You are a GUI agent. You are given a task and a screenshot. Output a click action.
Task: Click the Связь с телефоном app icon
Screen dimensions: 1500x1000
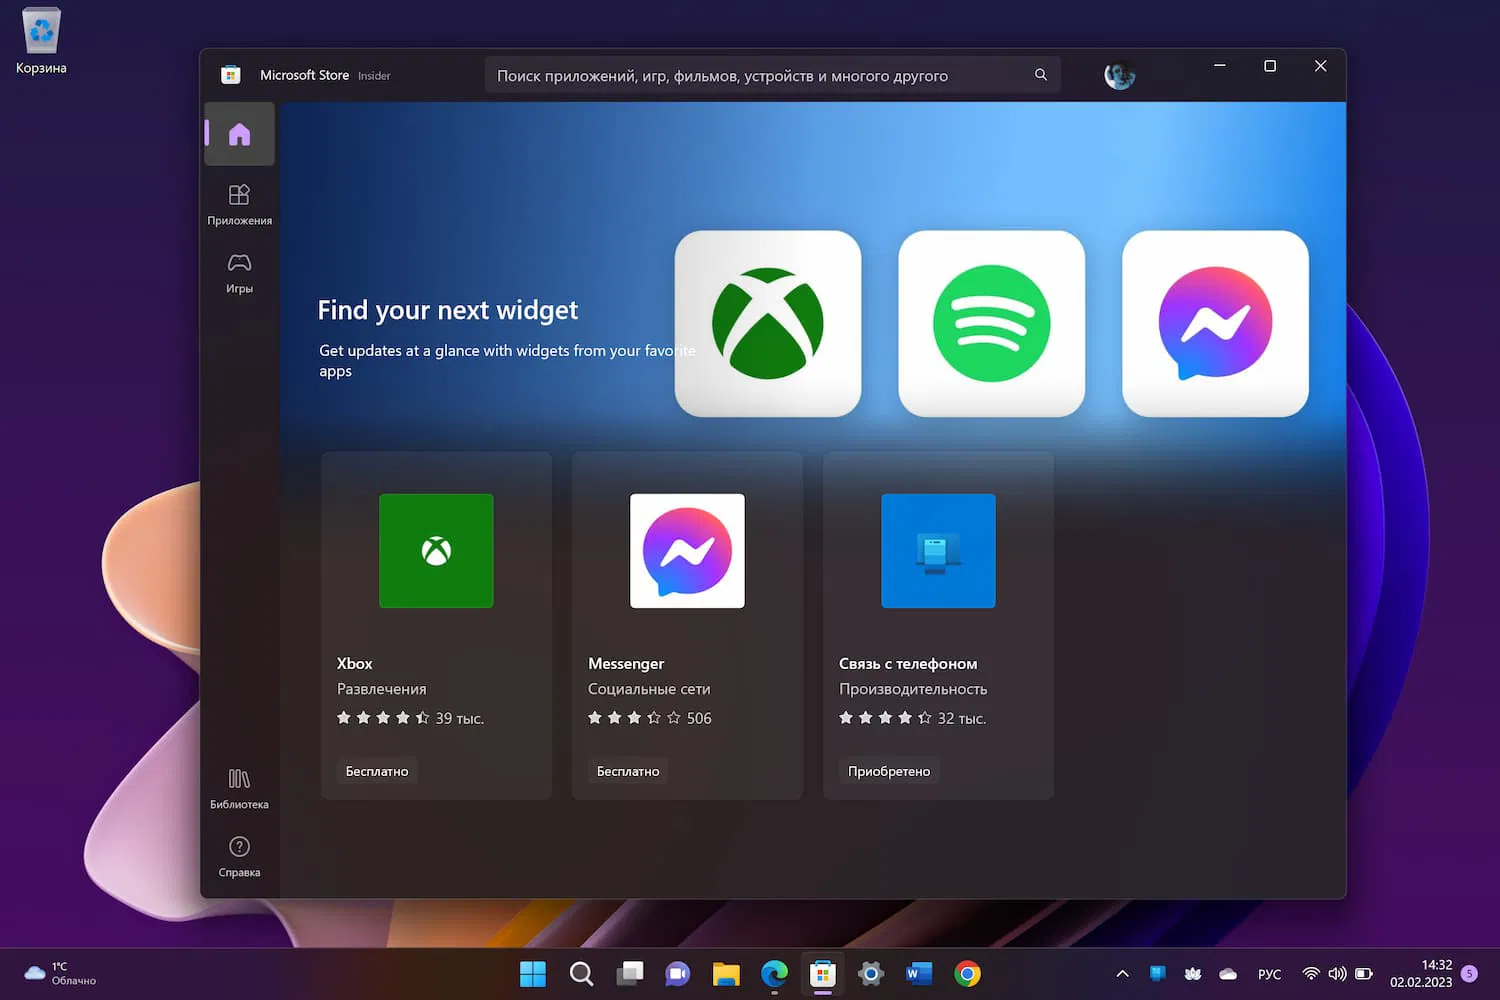pyautogui.click(x=938, y=551)
